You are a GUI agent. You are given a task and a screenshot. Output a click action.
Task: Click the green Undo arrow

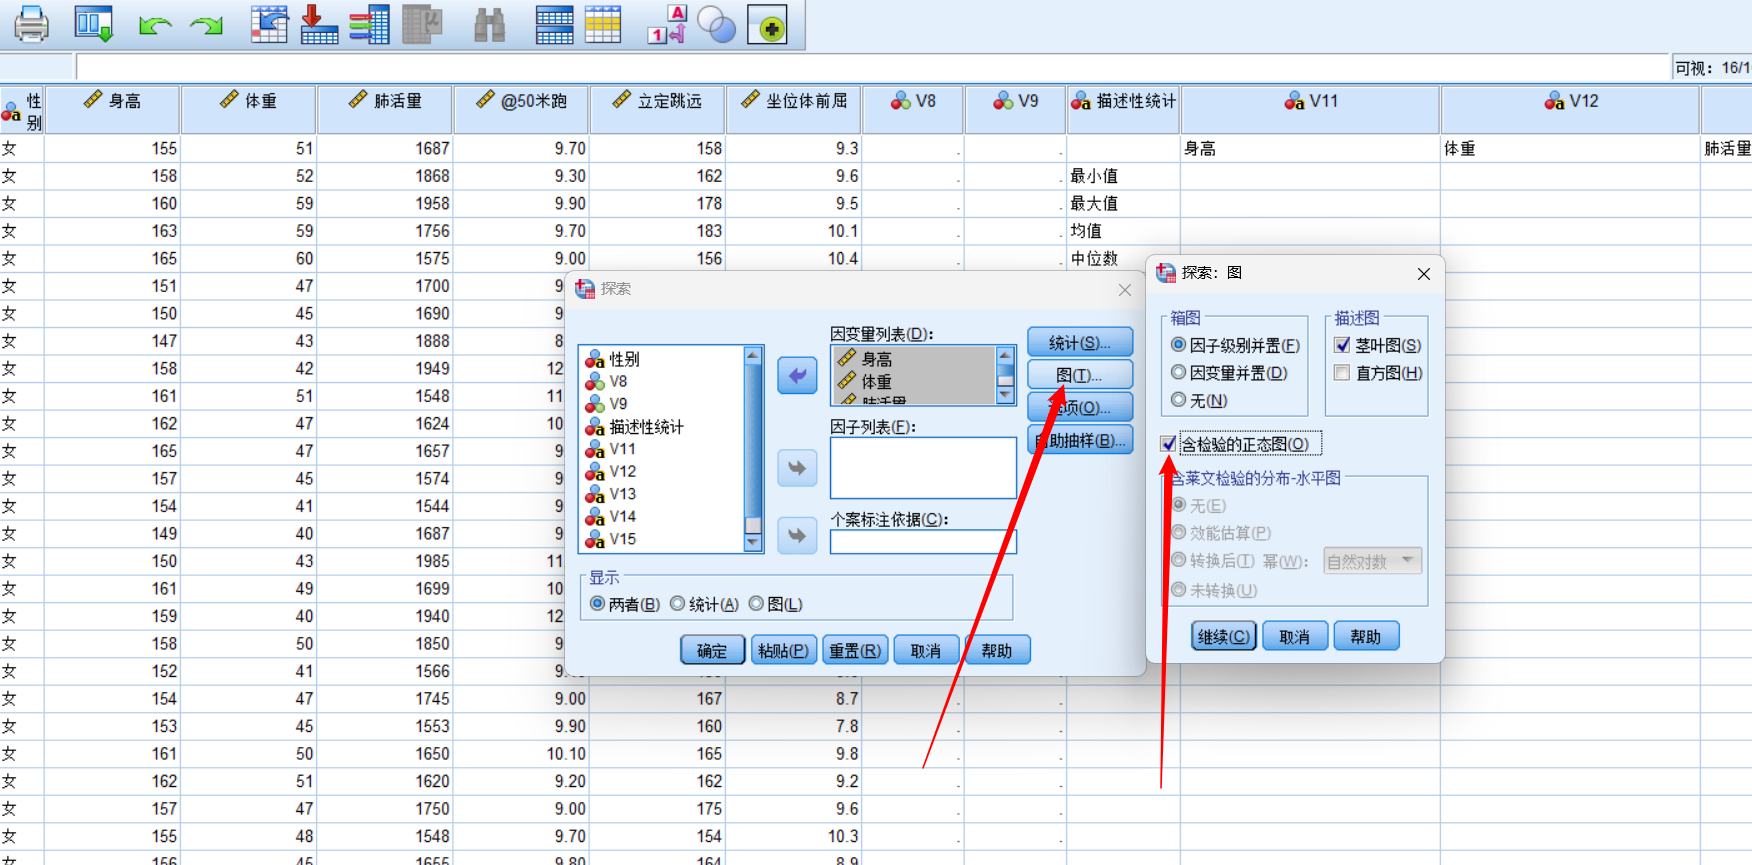click(155, 25)
